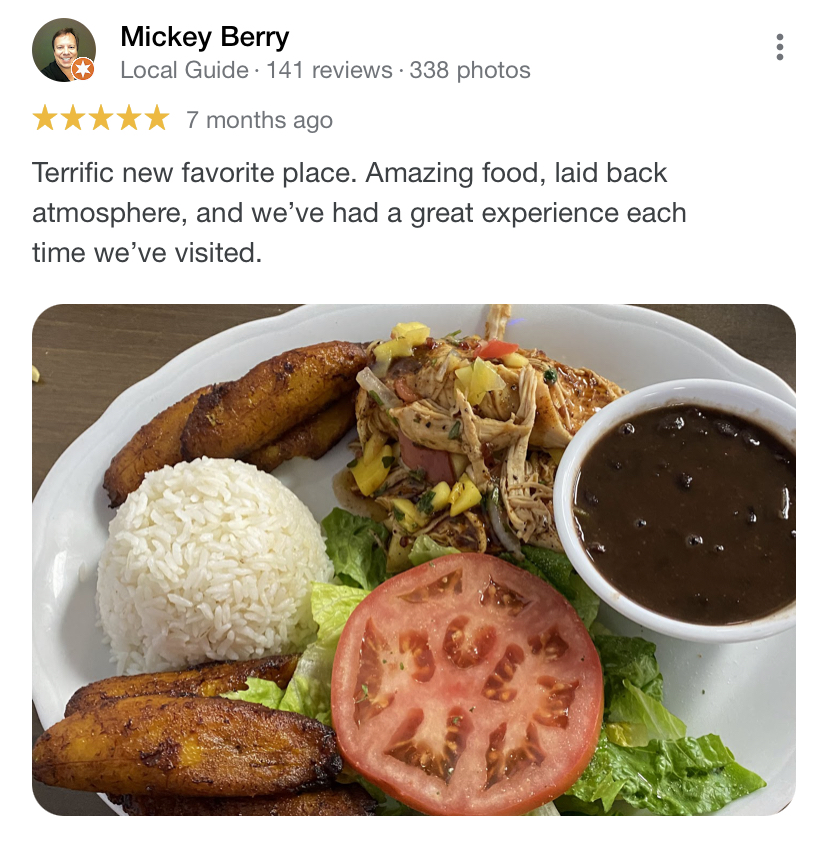Click the Local Guide label
Screen dimensions: 828x848
(184, 70)
